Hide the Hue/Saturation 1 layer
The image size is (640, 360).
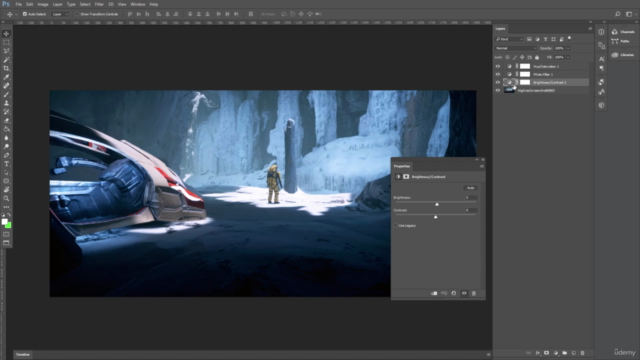pos(498,66)
